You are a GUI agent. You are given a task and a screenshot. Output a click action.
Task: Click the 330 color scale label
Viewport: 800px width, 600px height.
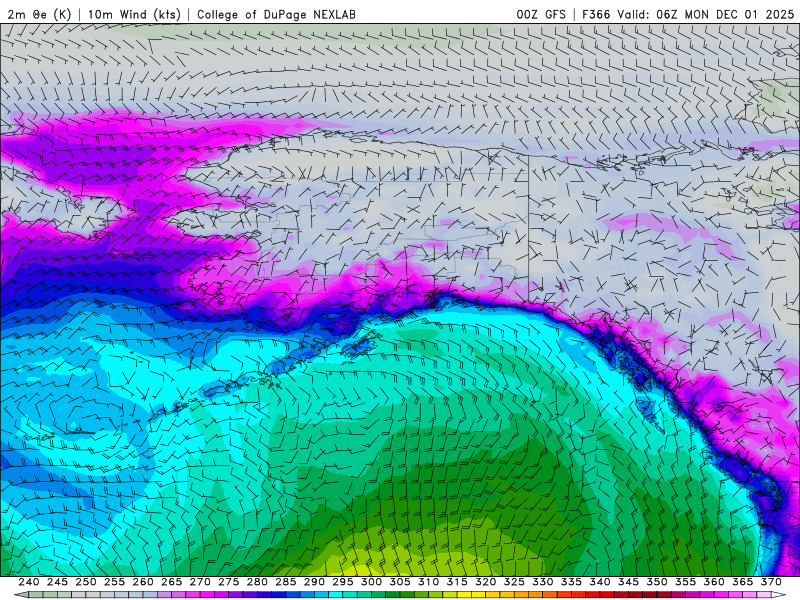pos(543,582)
